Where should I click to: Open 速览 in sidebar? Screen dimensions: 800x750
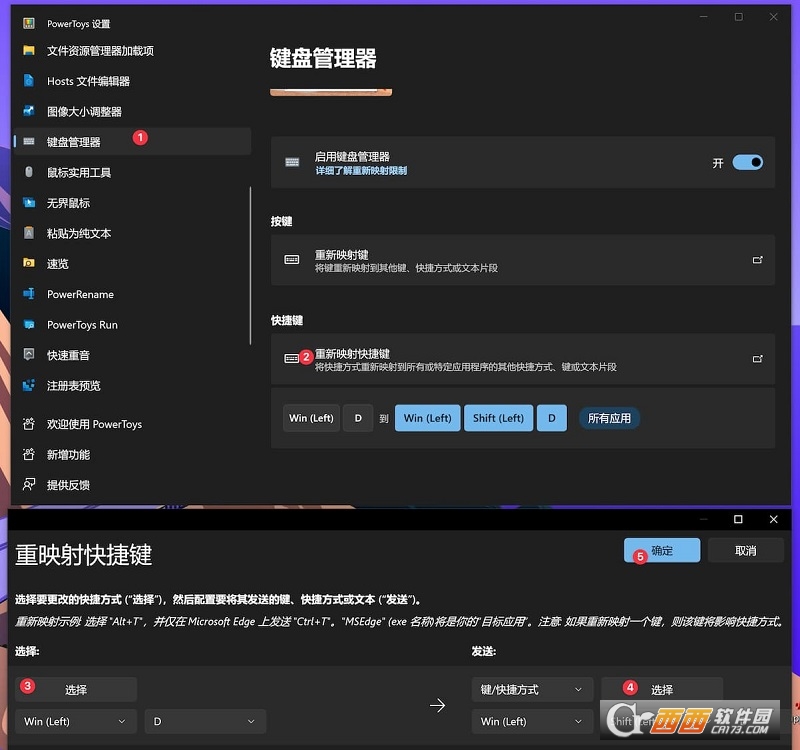coord(133,263)
